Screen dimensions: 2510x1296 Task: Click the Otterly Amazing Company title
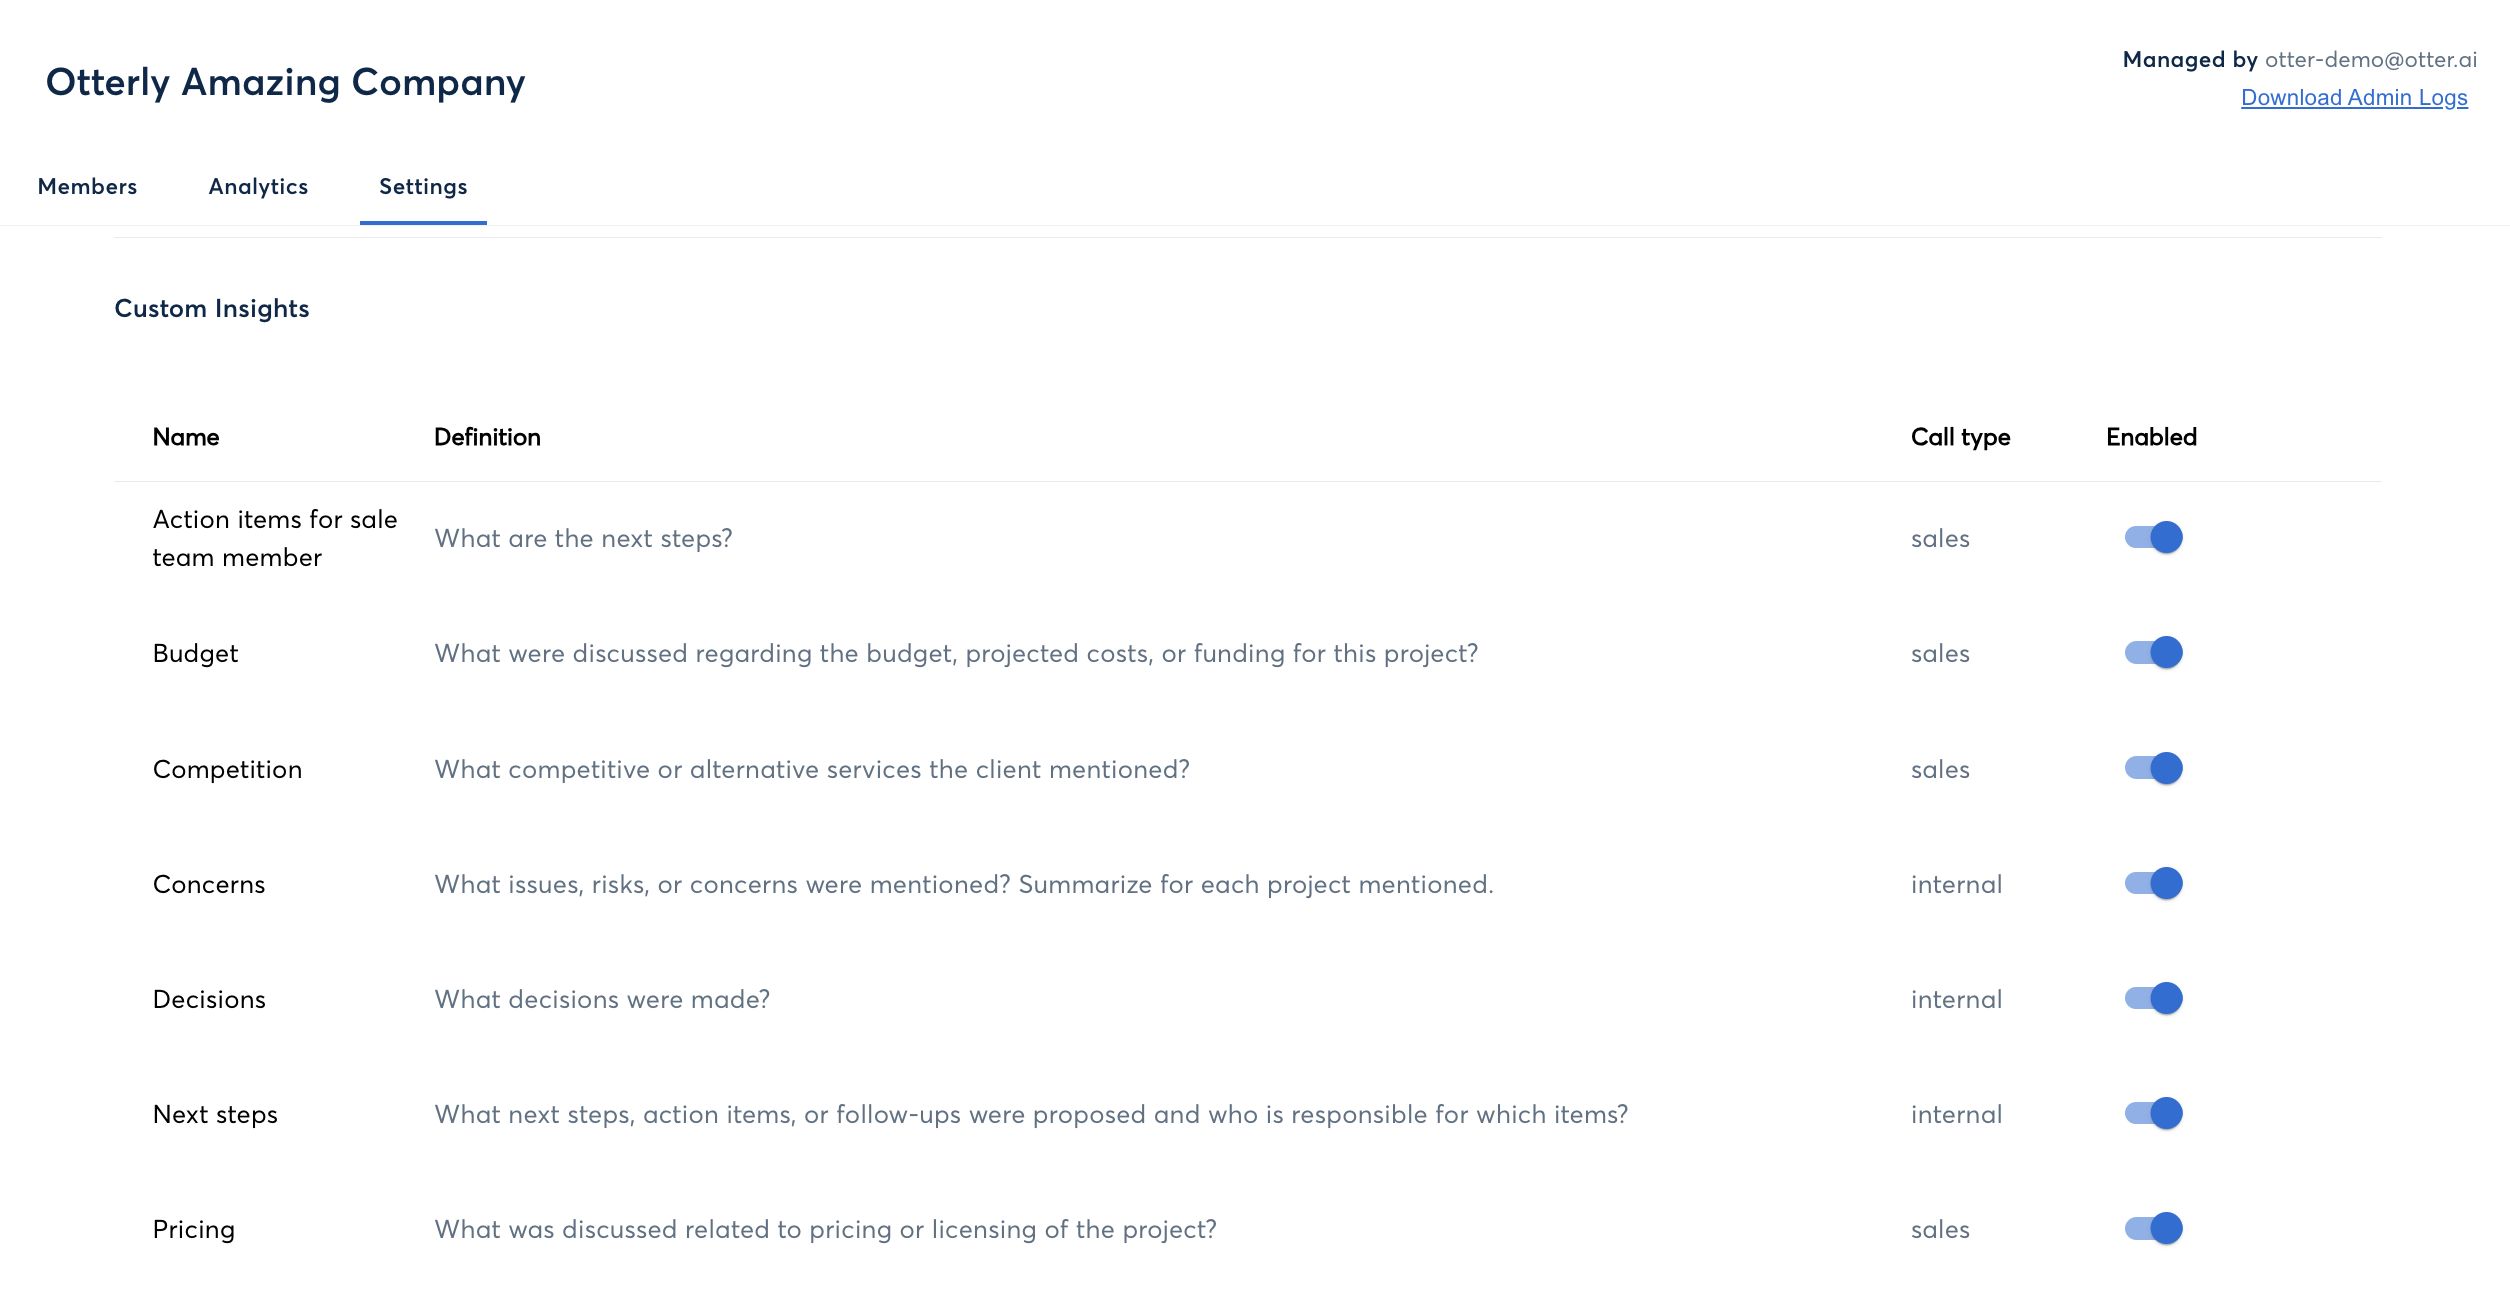point(285,82)
